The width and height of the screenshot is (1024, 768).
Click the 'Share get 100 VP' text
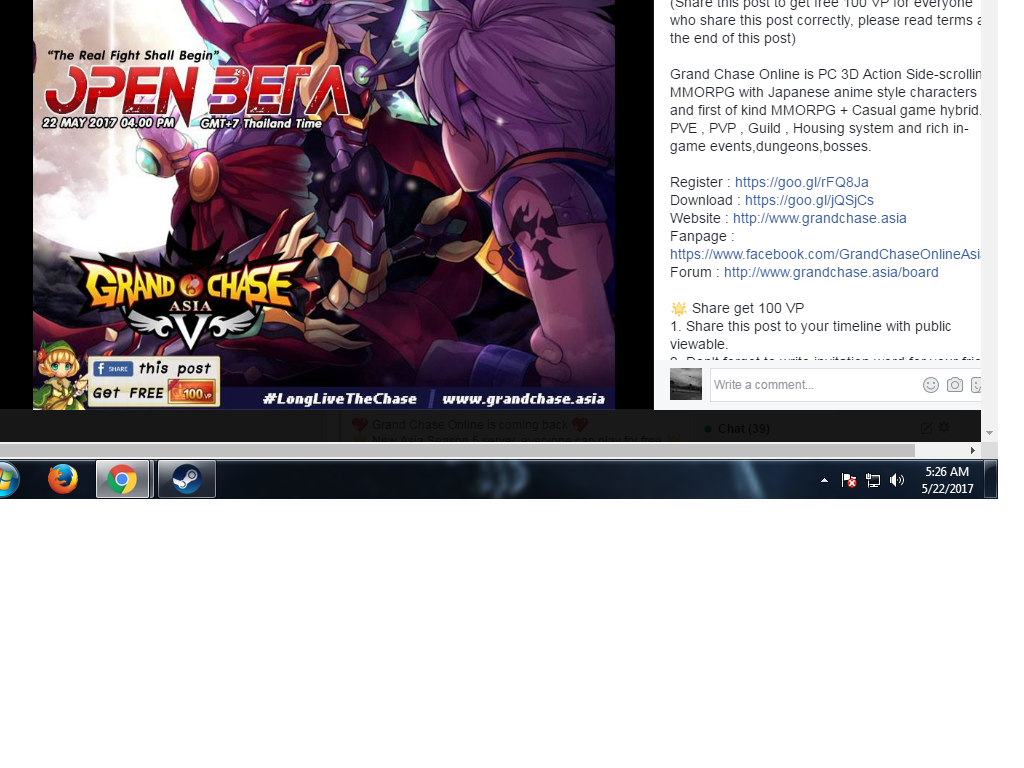pos(748,308)
